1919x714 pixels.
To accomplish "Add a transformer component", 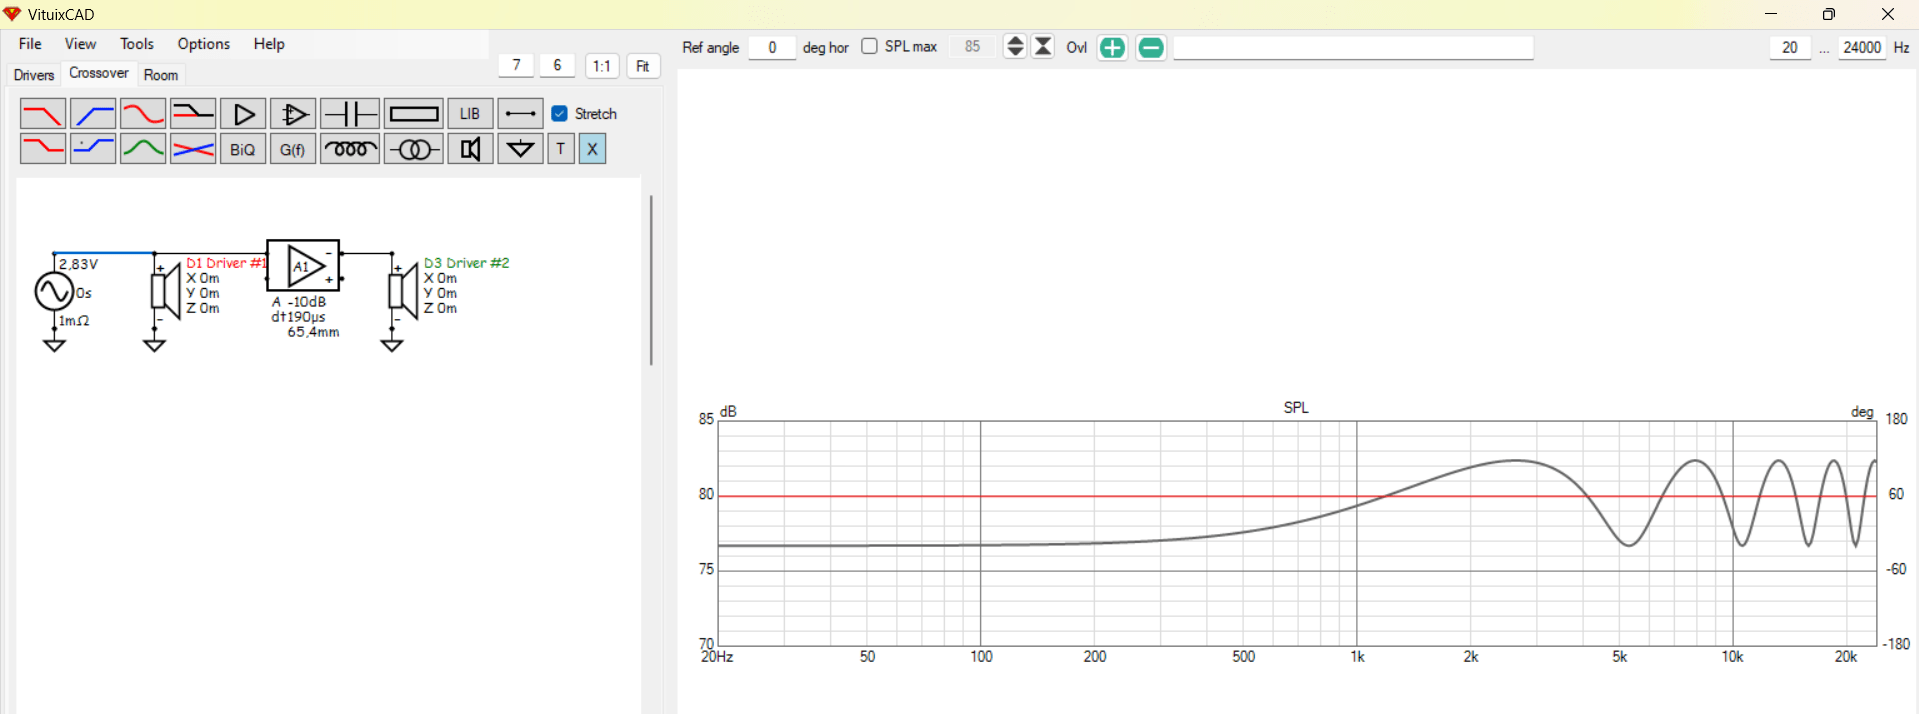I will (414, 149).
